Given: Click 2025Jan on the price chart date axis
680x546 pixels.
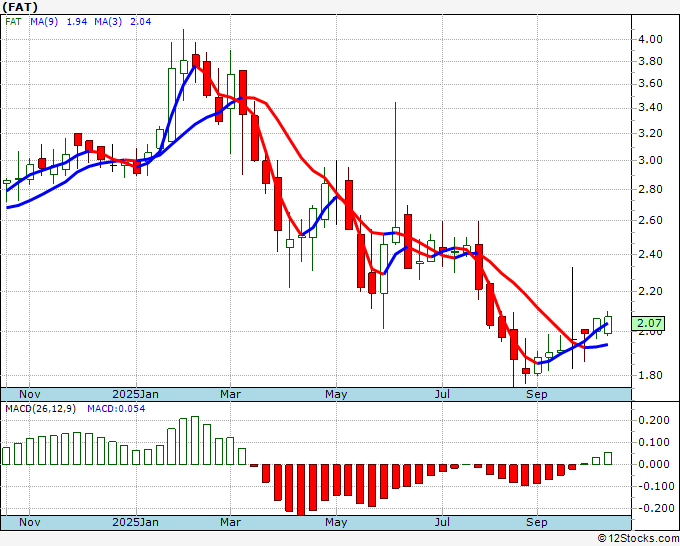Looking at the screenshot, I should (135, 394).
